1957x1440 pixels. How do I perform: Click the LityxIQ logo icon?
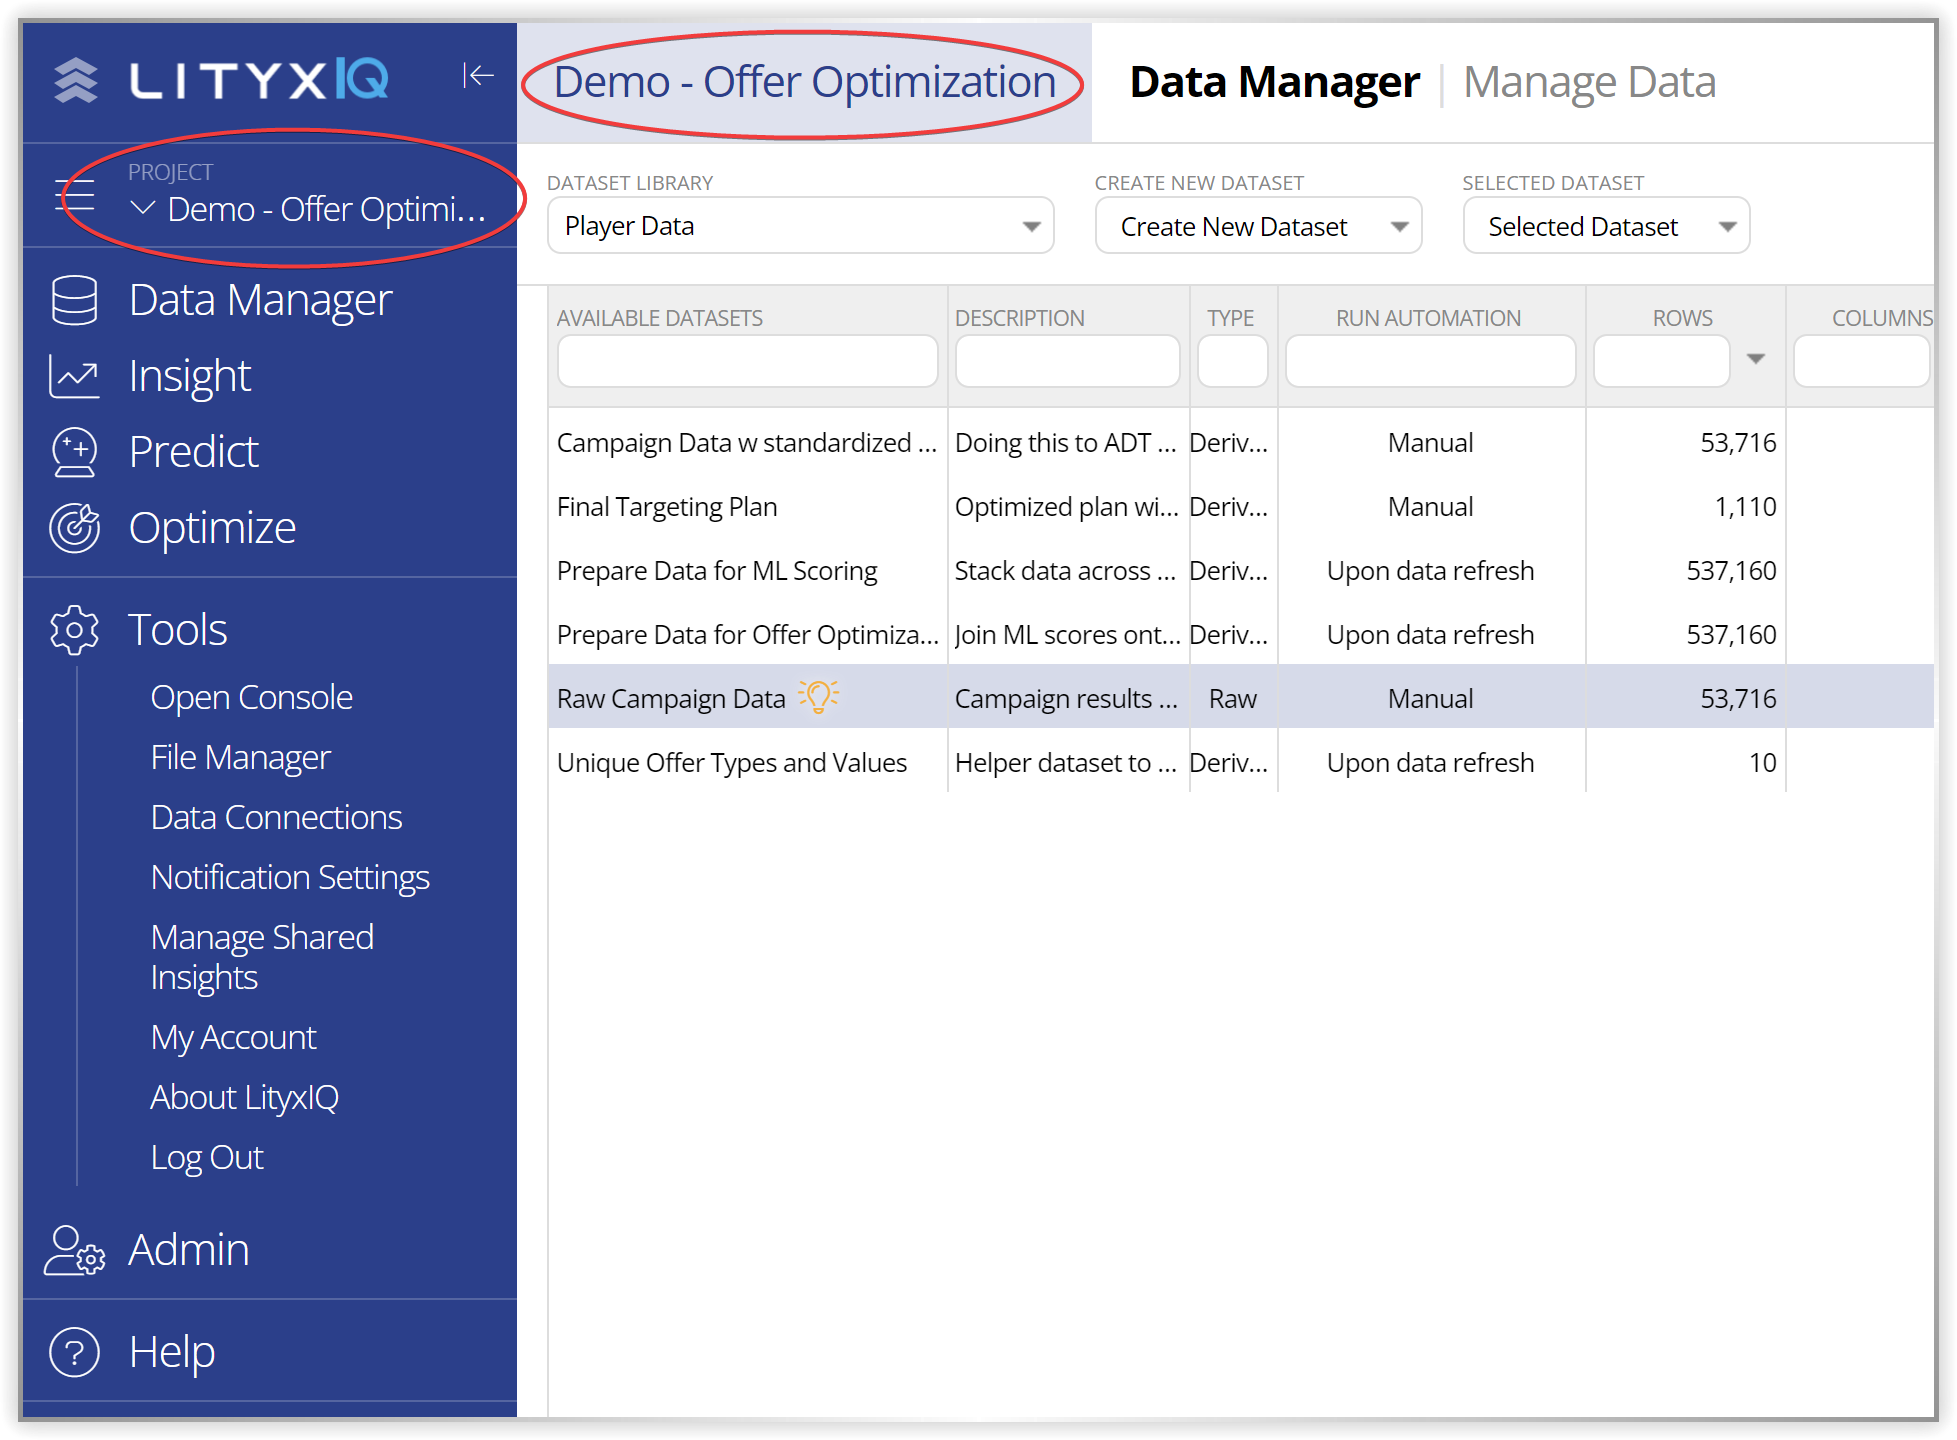coord(76,80)
